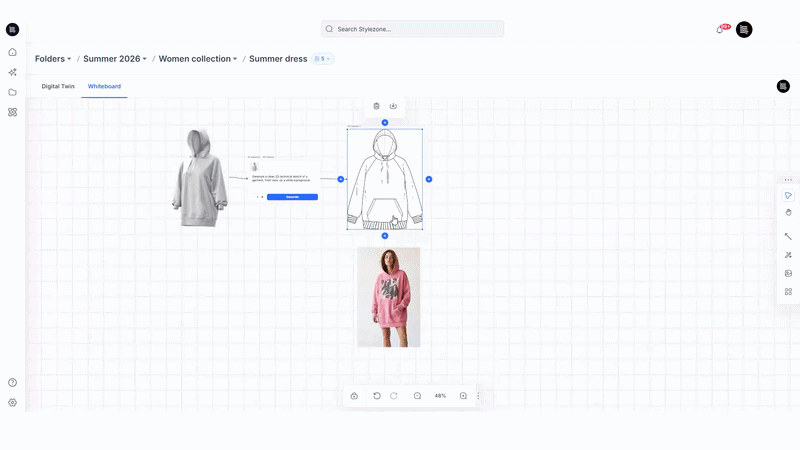Select the pink hoodie model photo
This screenshot has width=800, height=450.
[x=389, y=297]
